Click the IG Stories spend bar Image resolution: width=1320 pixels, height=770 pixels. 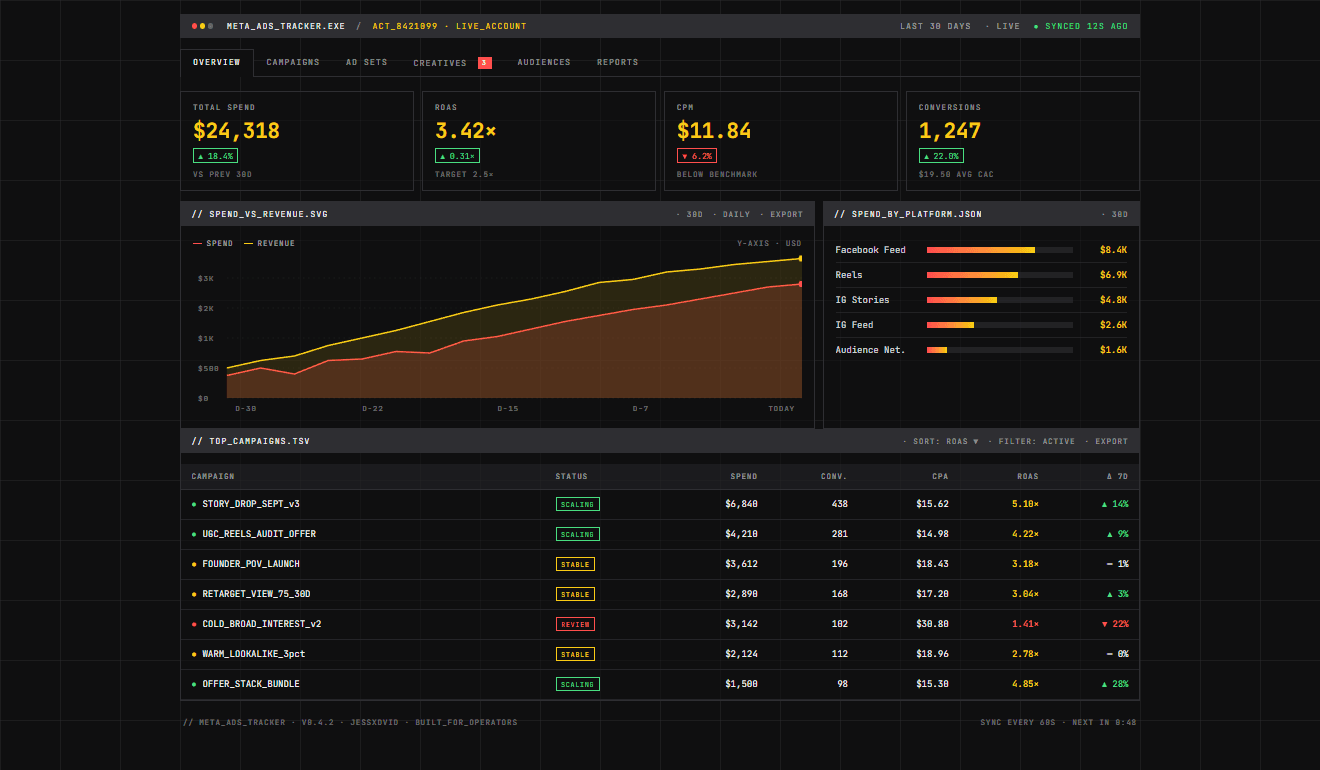(x=1000, y=300)
